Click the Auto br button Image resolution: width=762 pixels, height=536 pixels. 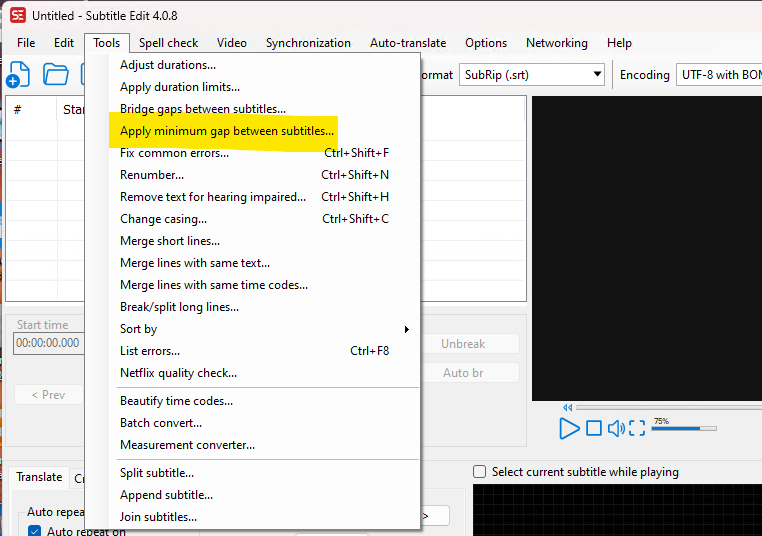[x=469, y=373]
